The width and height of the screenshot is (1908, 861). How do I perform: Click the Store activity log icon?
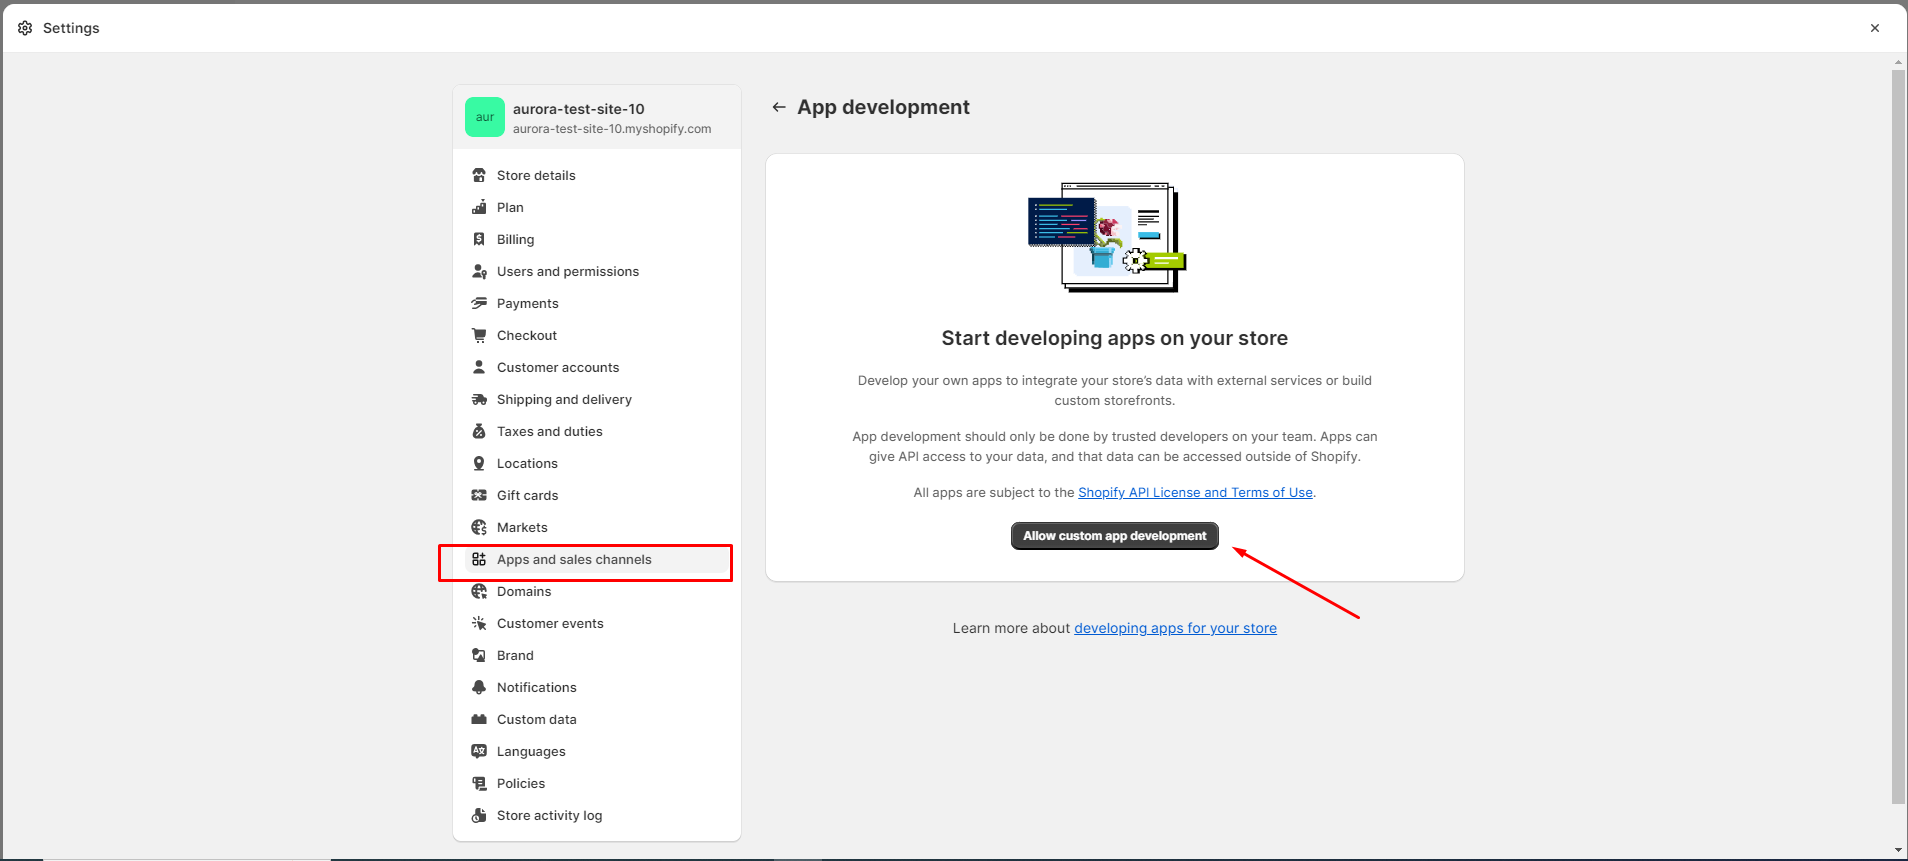click(x=479, y=815)
